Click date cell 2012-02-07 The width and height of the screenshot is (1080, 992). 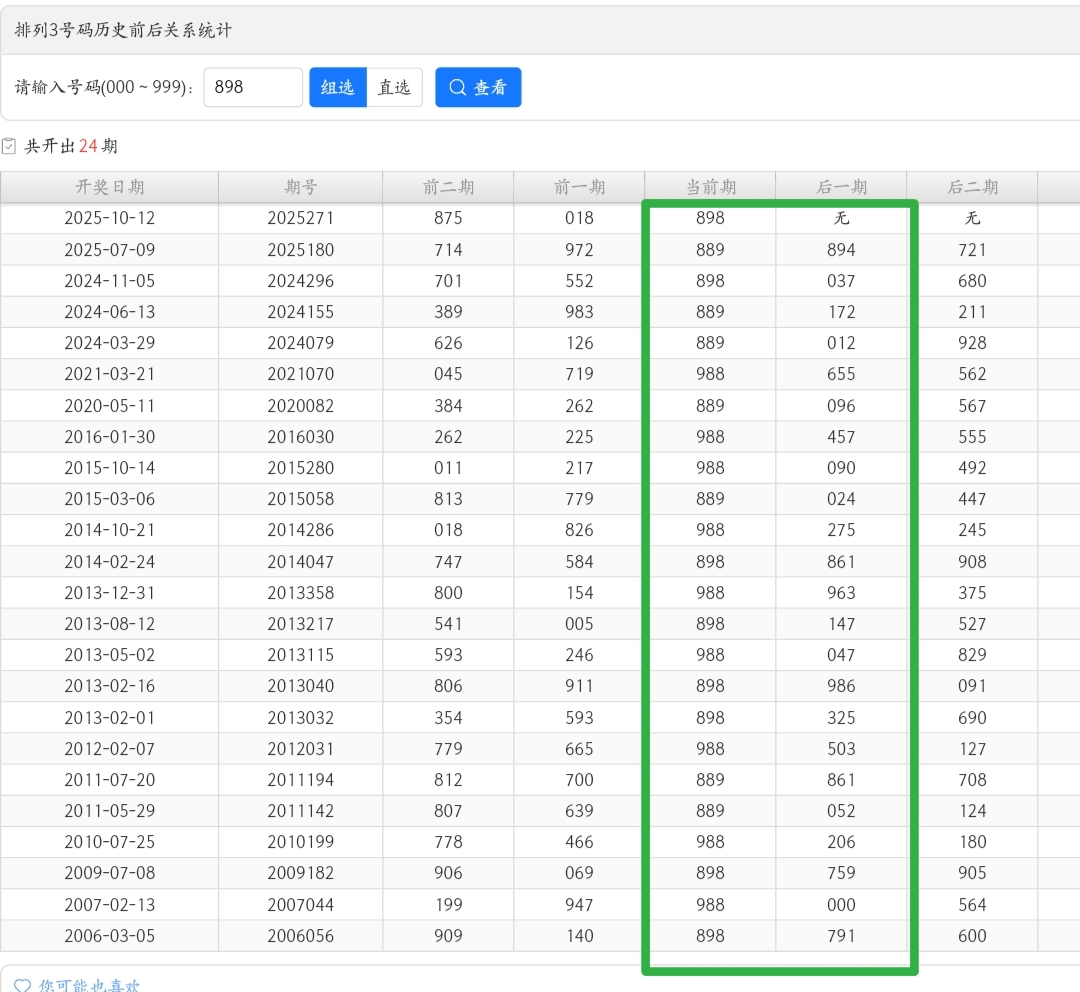110,749
